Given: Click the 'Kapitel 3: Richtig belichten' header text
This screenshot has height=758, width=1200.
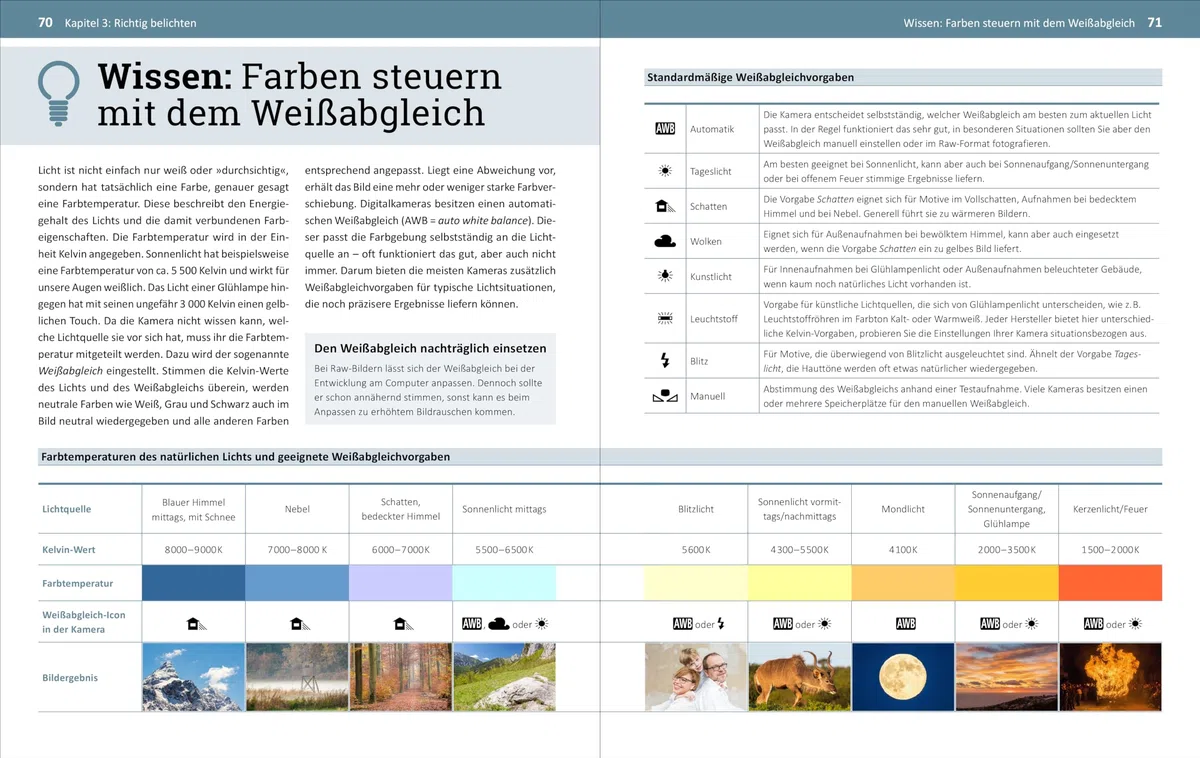Looking at the screenshot, I should click(x=130, y=22).
